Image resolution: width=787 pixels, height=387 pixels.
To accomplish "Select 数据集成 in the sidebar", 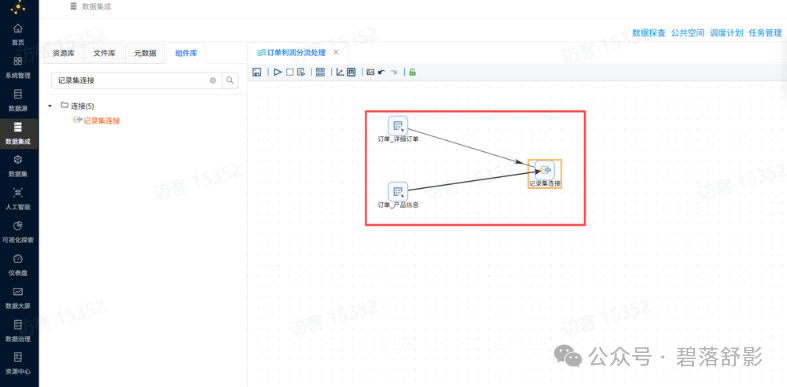I will coord(18,134).
